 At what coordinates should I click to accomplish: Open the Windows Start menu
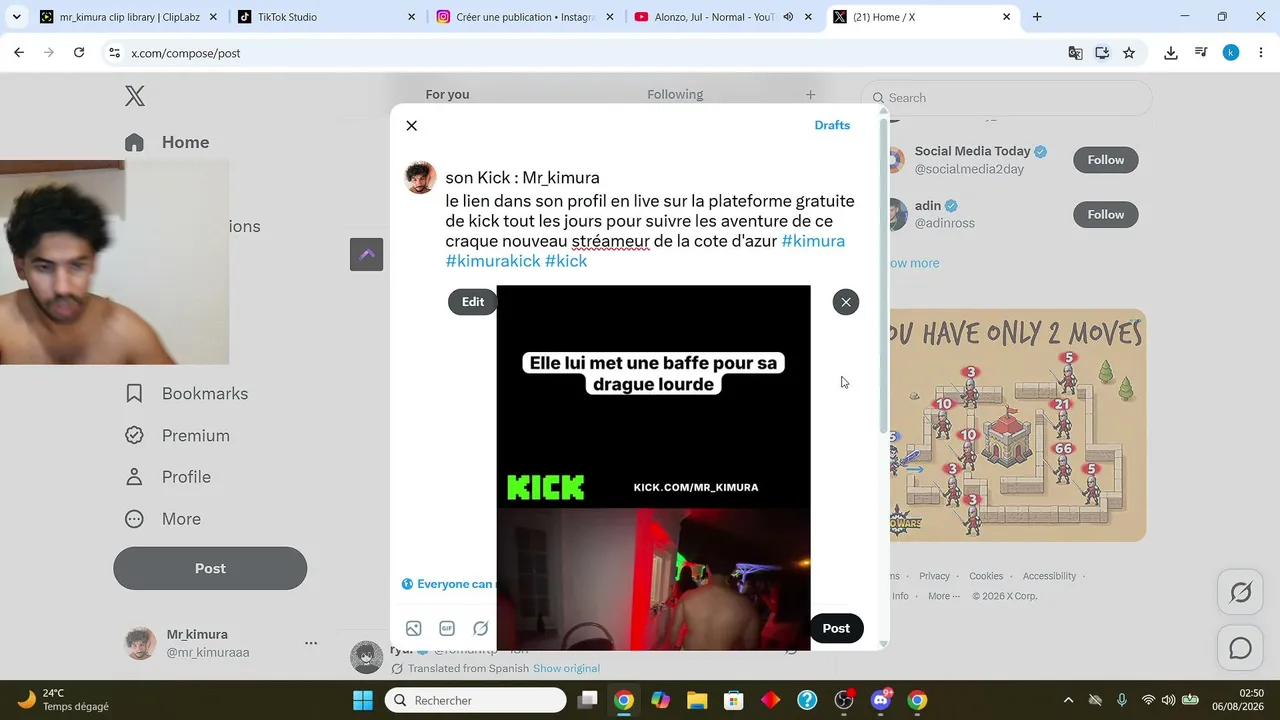(363, 700)
